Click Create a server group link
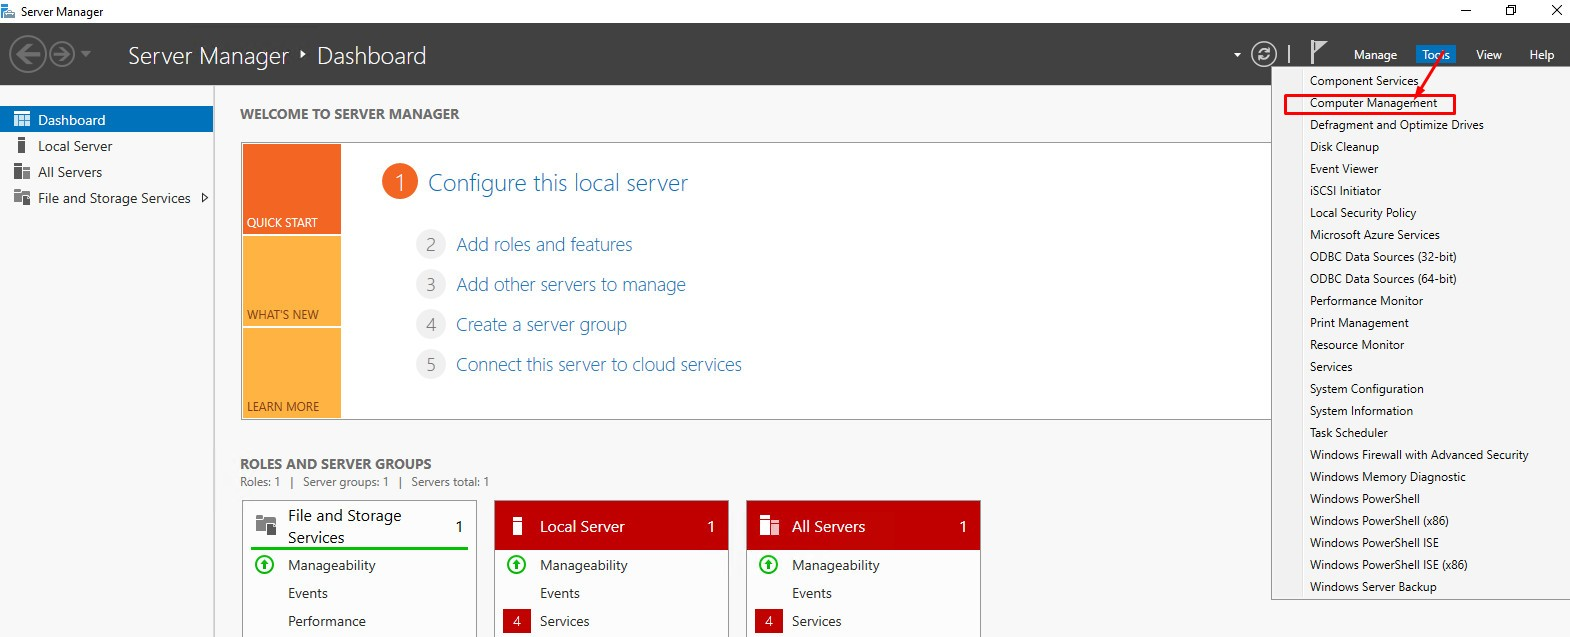The image size is (1570, 637). click(x=541, y=325)
